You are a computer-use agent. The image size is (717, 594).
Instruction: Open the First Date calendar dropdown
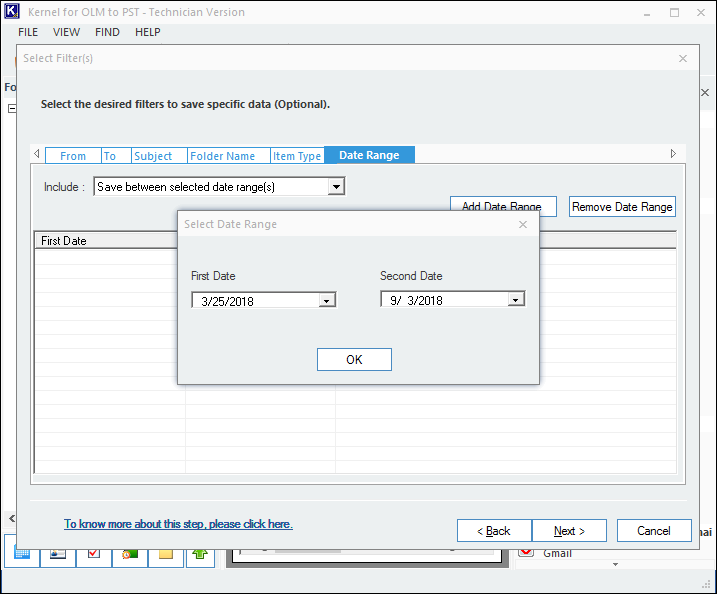326,301
